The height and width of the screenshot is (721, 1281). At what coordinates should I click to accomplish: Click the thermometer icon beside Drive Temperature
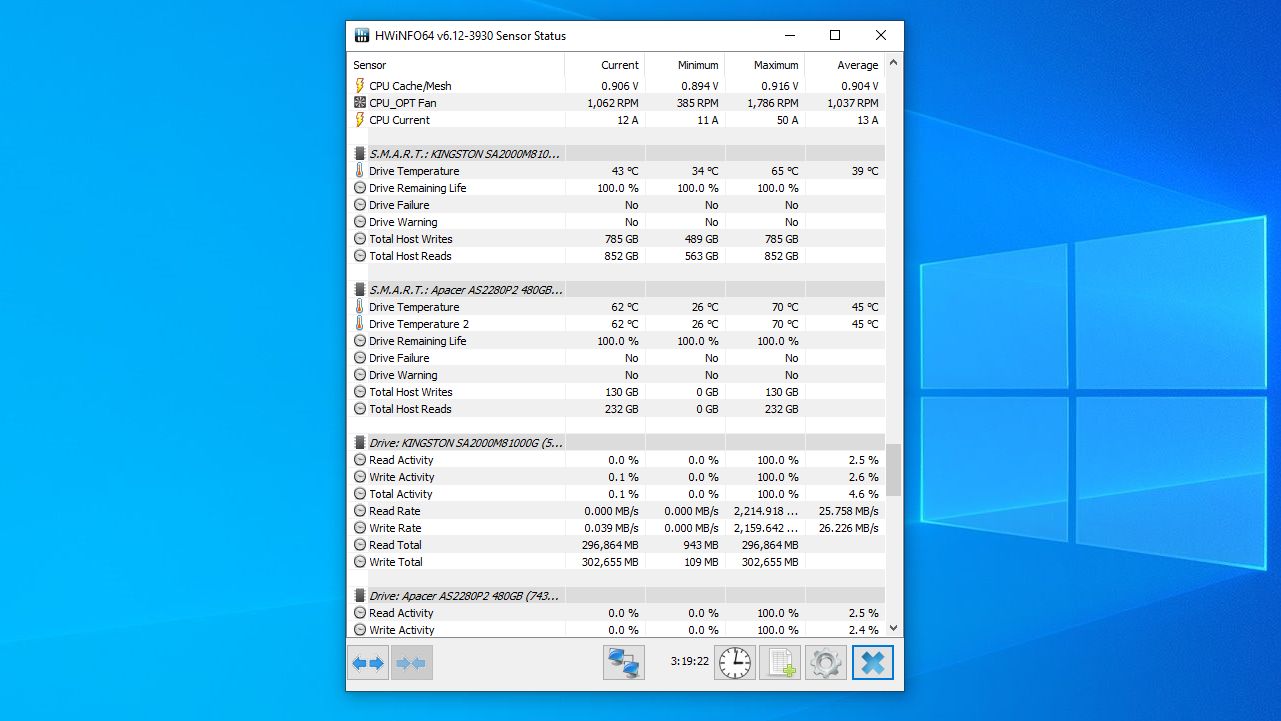pos(359,171)
